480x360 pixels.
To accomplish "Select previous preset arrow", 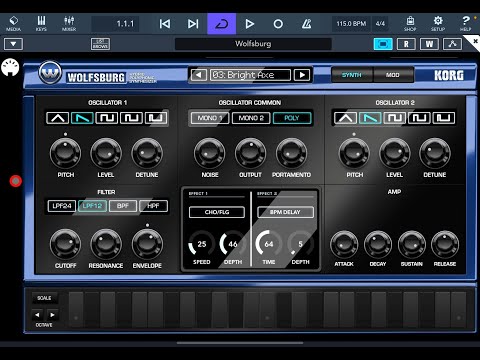I will (x=199, y=75).
